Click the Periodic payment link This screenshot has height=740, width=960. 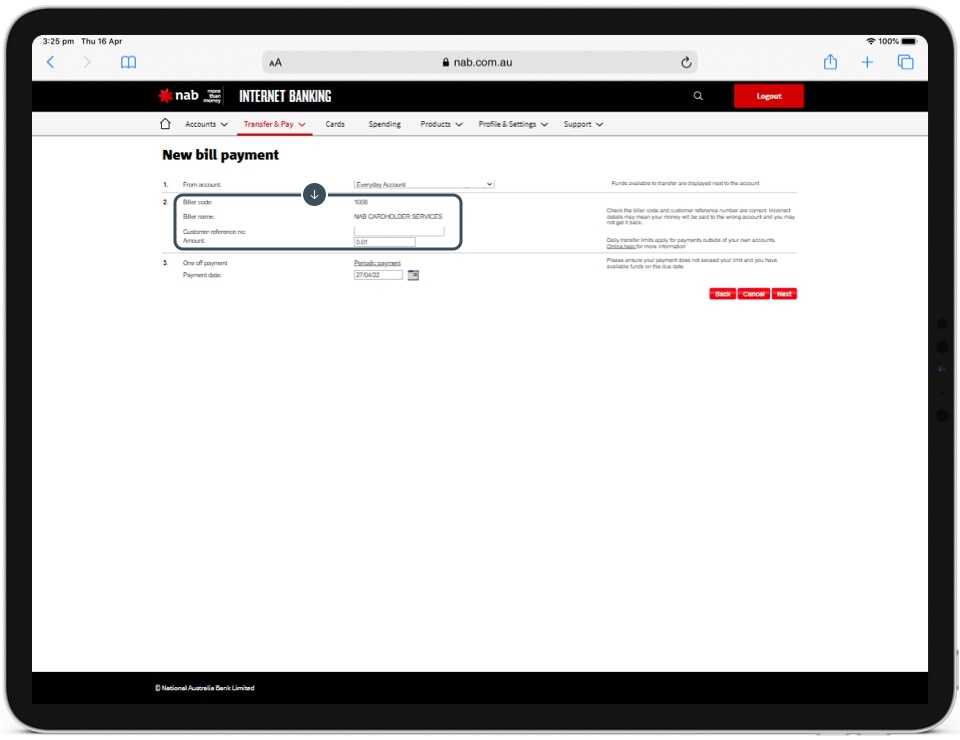pos(377,263)
